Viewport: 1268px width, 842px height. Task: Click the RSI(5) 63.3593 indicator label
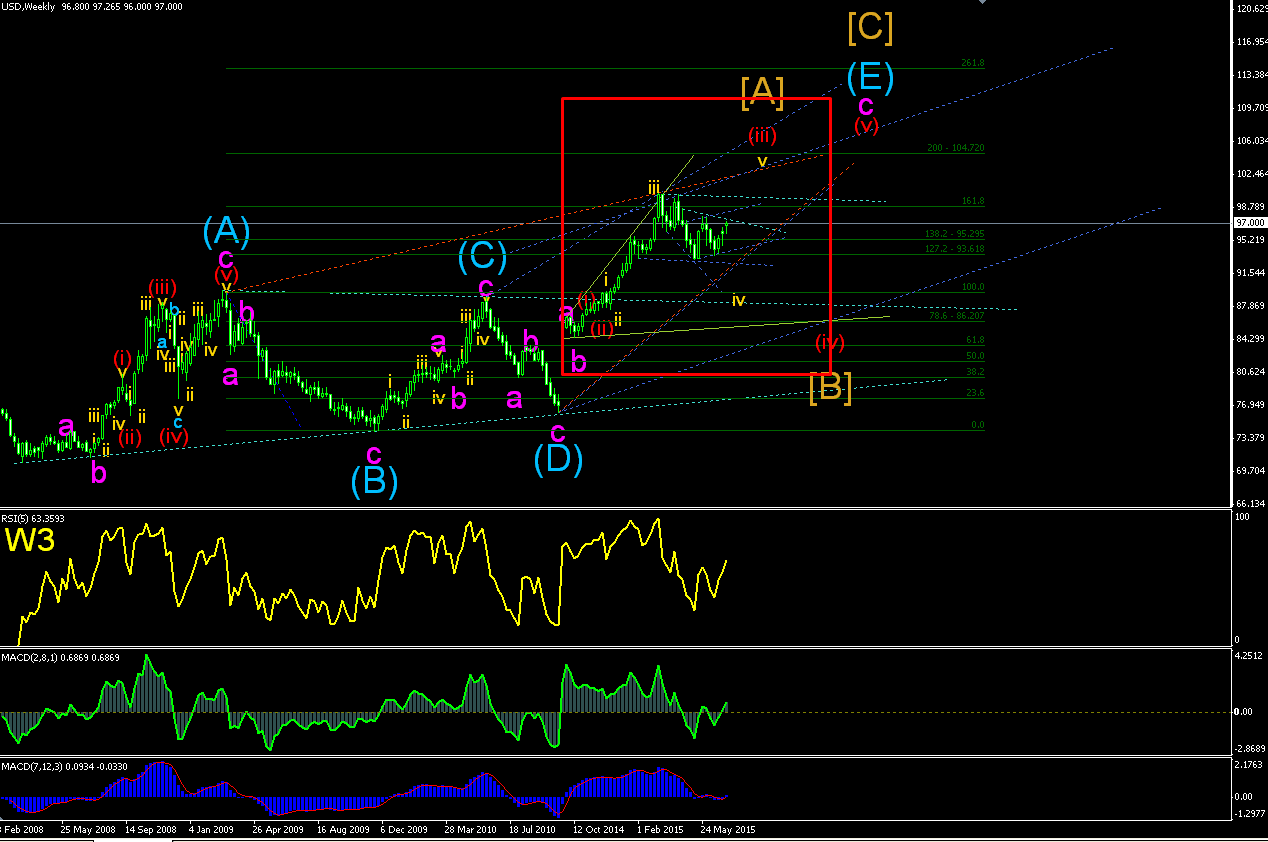[34, 518]
